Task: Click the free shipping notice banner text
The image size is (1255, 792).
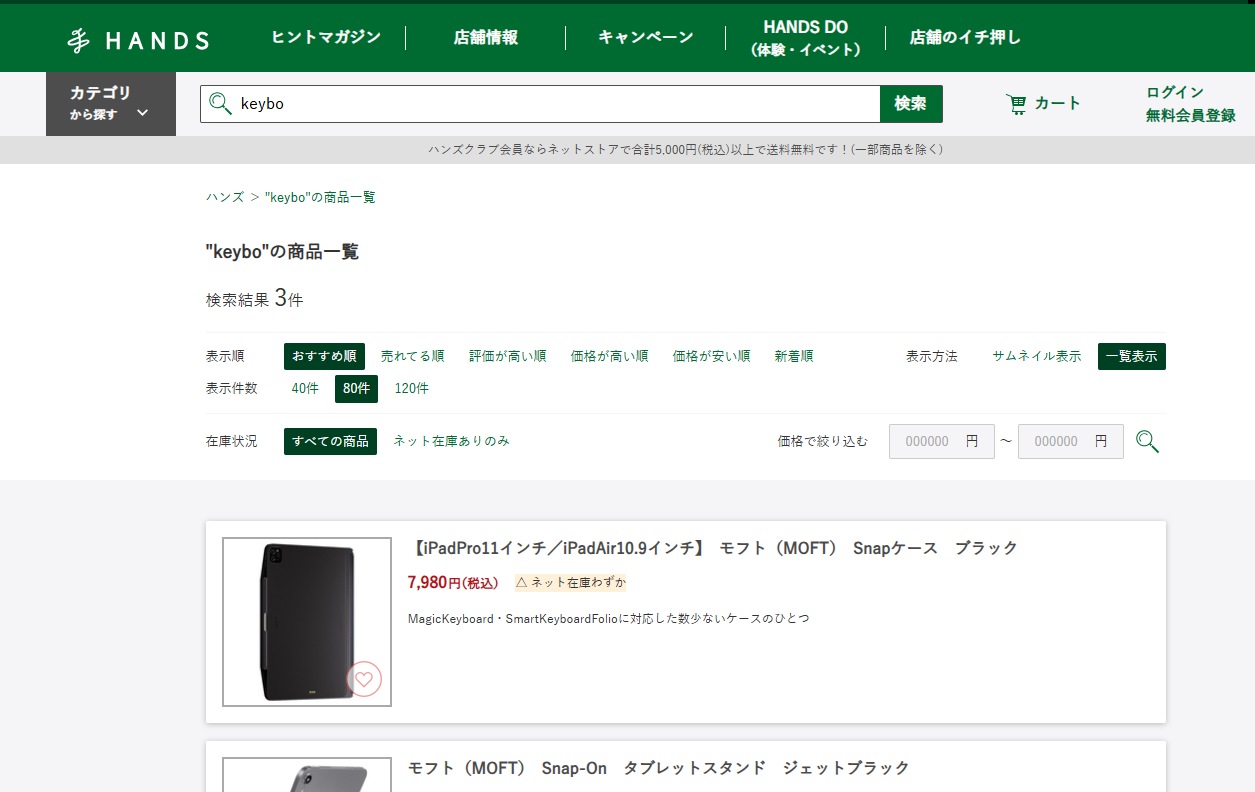Action: pyautogui.click(x=686, y=150)
